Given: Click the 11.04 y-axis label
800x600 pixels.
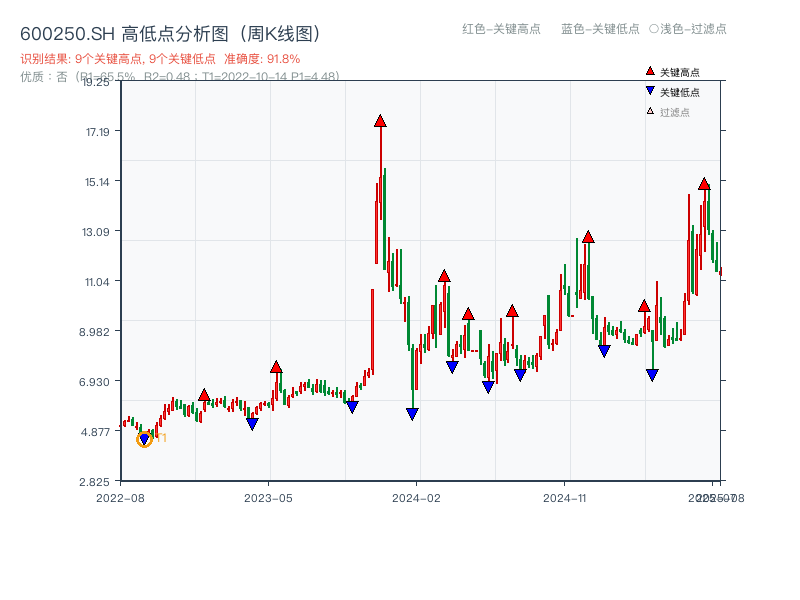Looking at the screenshot, I should [97, 282].
